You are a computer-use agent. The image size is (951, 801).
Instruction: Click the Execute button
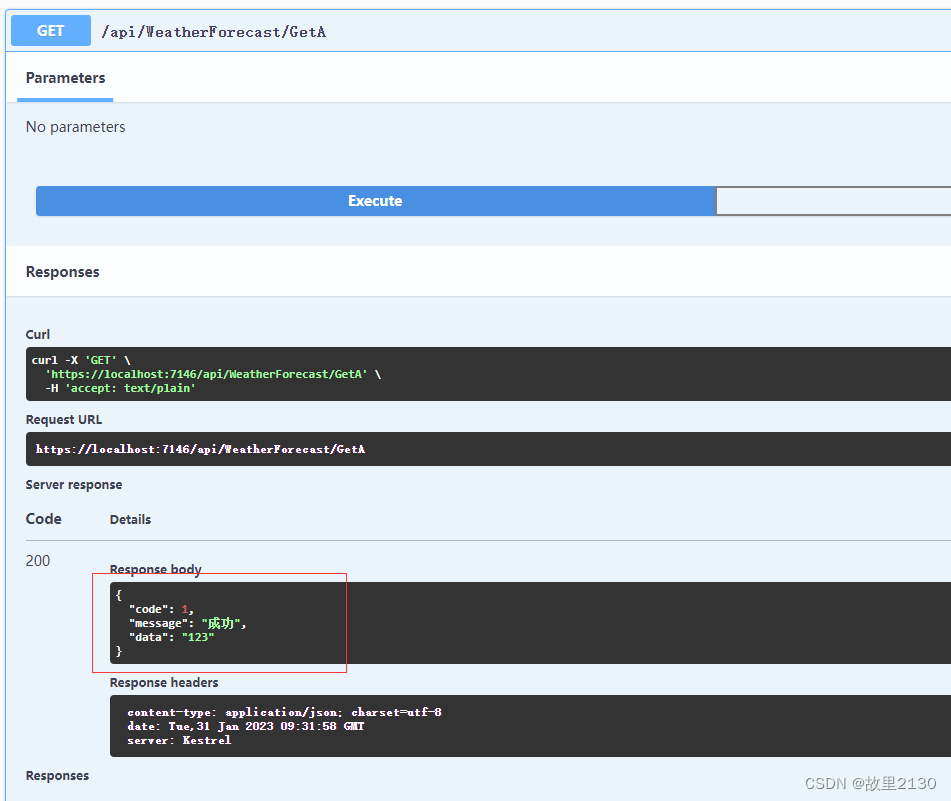click(375, 200)
